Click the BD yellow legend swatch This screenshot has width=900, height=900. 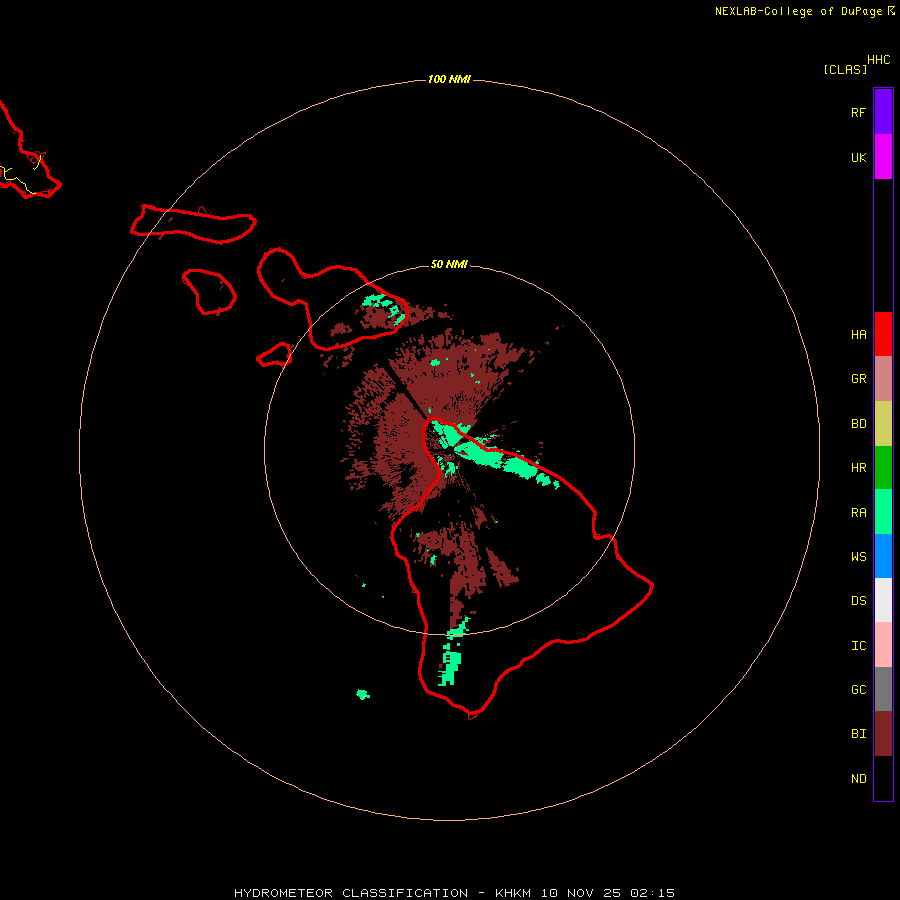coord(883,424)
